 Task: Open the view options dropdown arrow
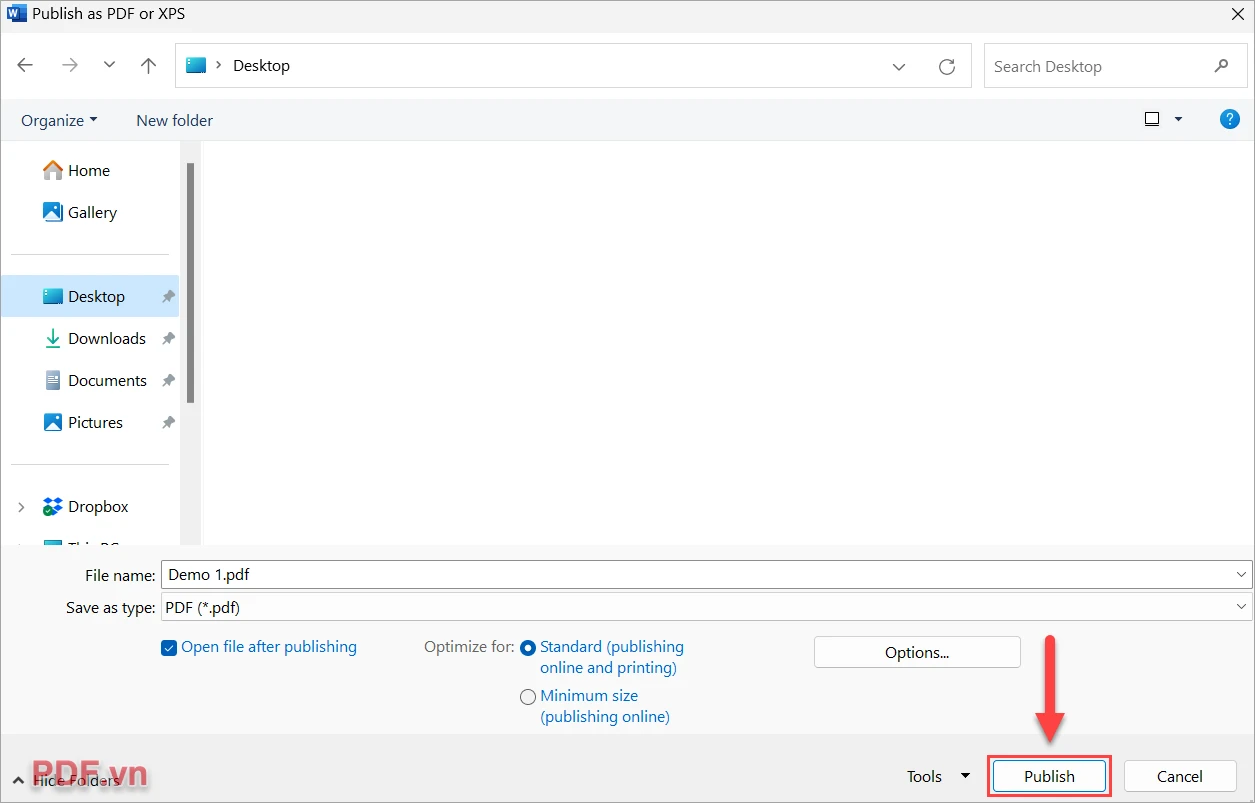[x=1178, y=119]
